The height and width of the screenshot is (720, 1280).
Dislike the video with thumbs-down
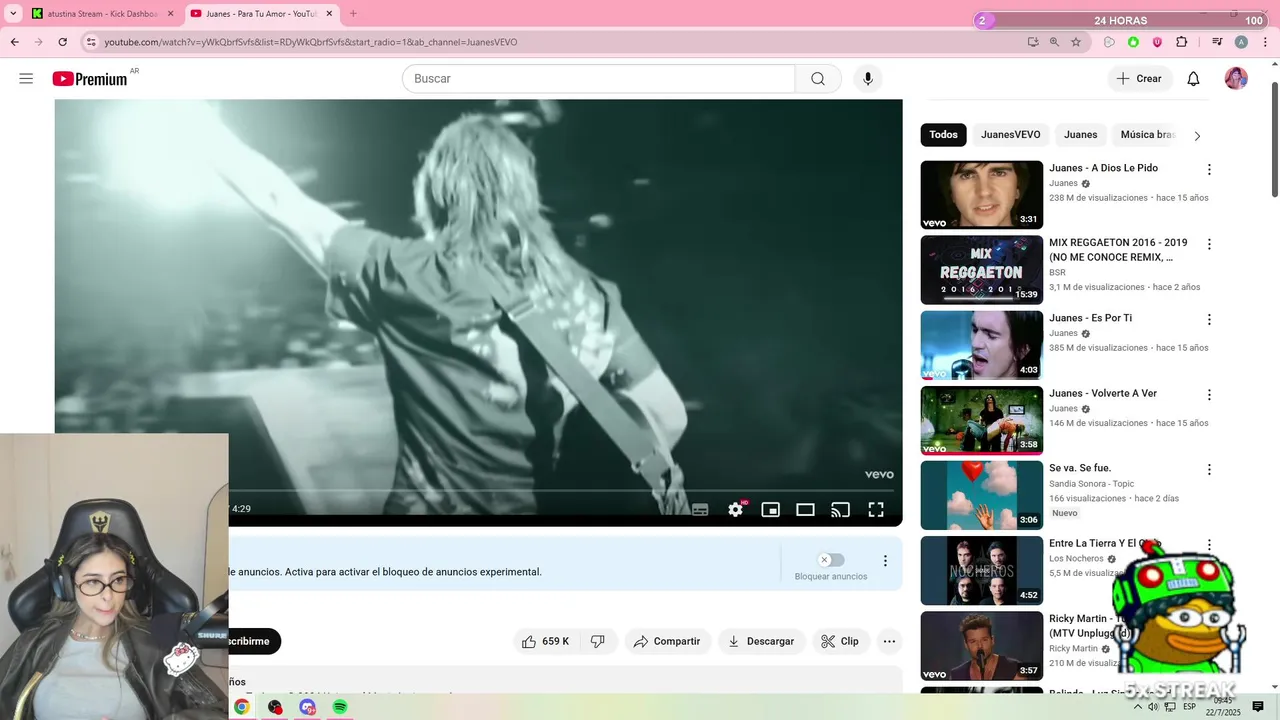point(598,641)
